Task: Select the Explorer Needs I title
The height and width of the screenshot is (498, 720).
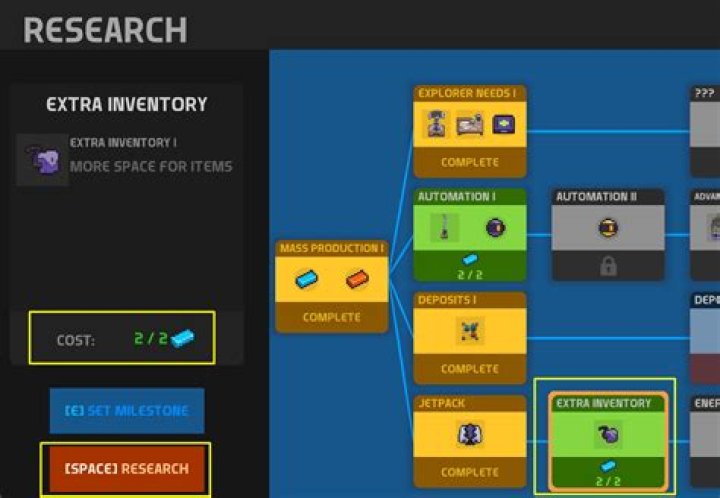Action: (x=467, y=93)
